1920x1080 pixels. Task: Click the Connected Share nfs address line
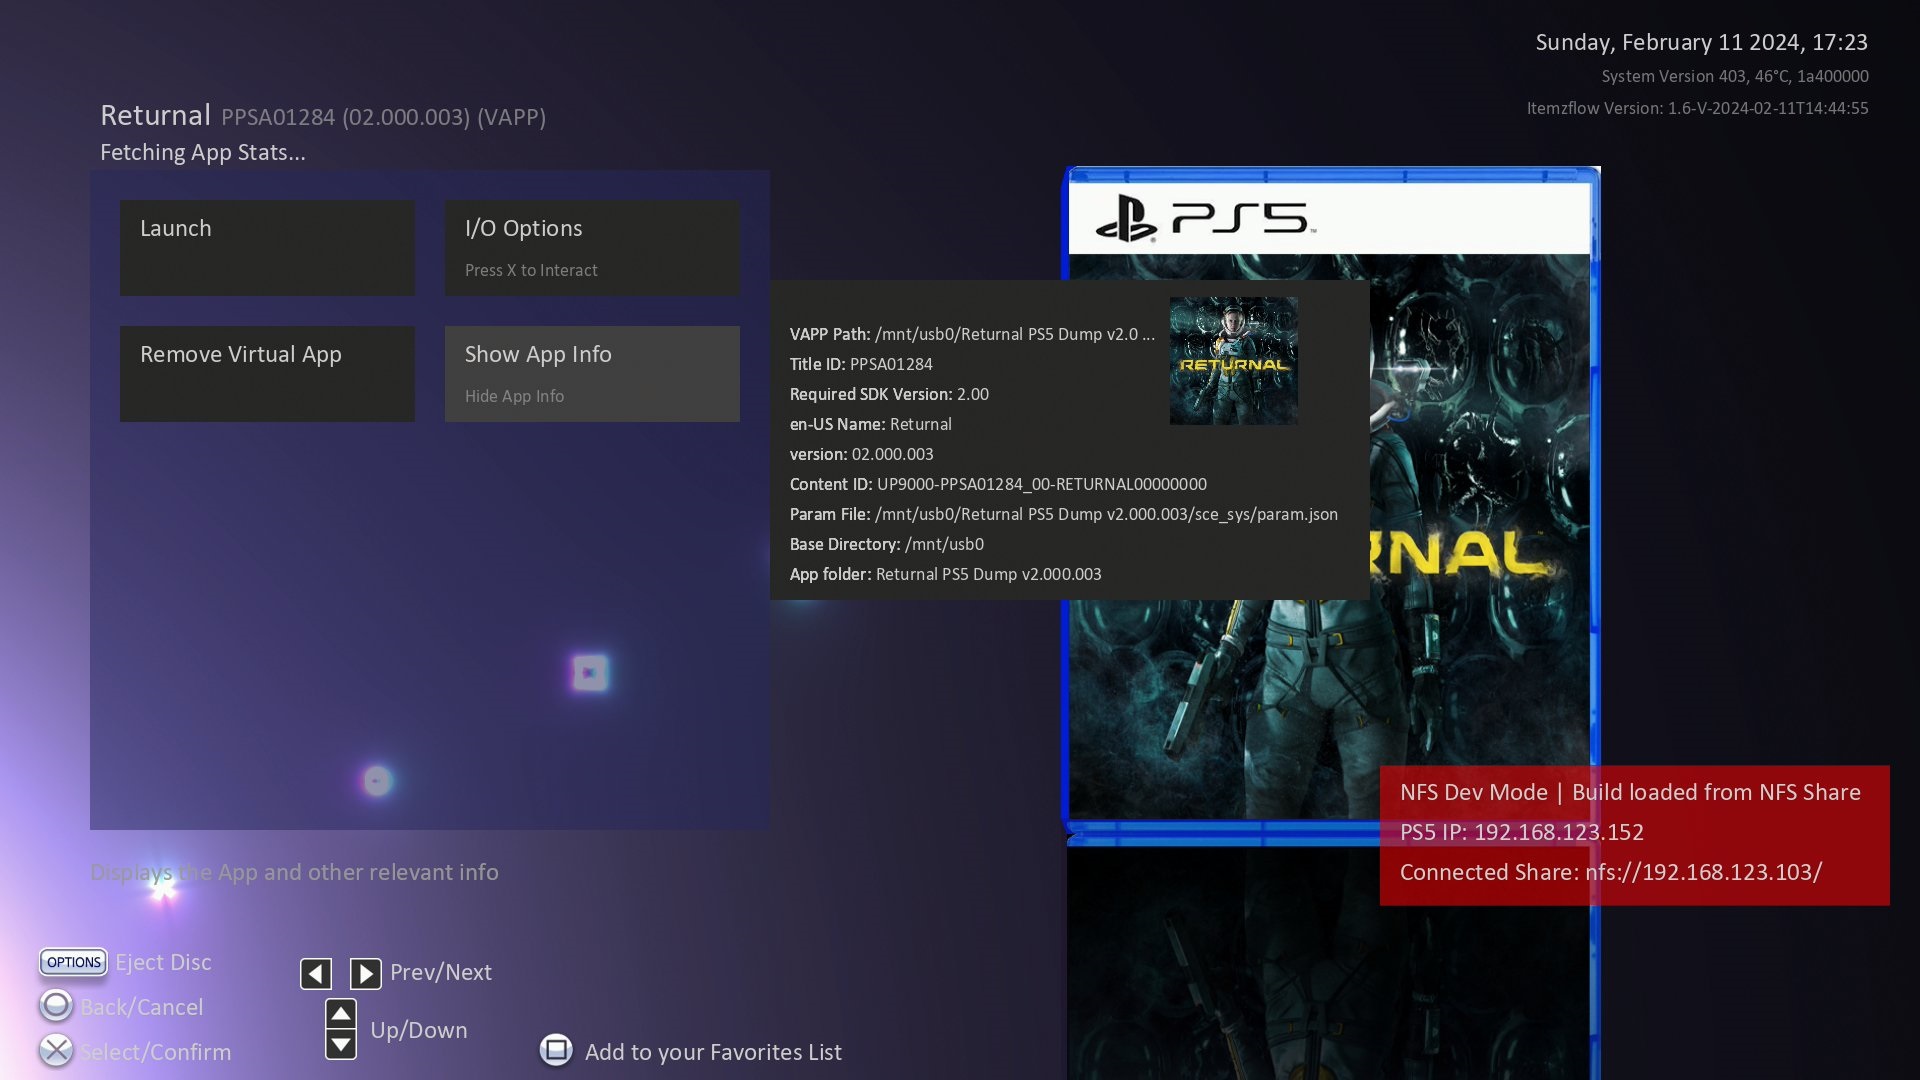click(x=1611, y=872)
